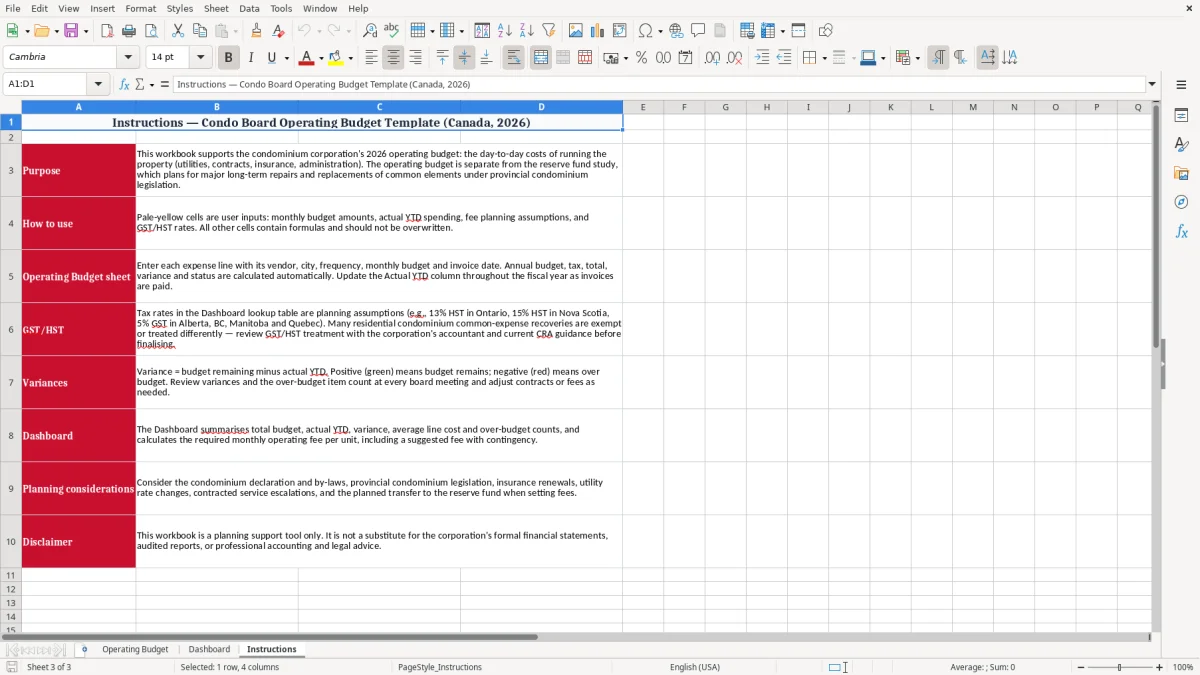Expand the formula bar
The image size is (1200, 675).
tap(1152, 84)
